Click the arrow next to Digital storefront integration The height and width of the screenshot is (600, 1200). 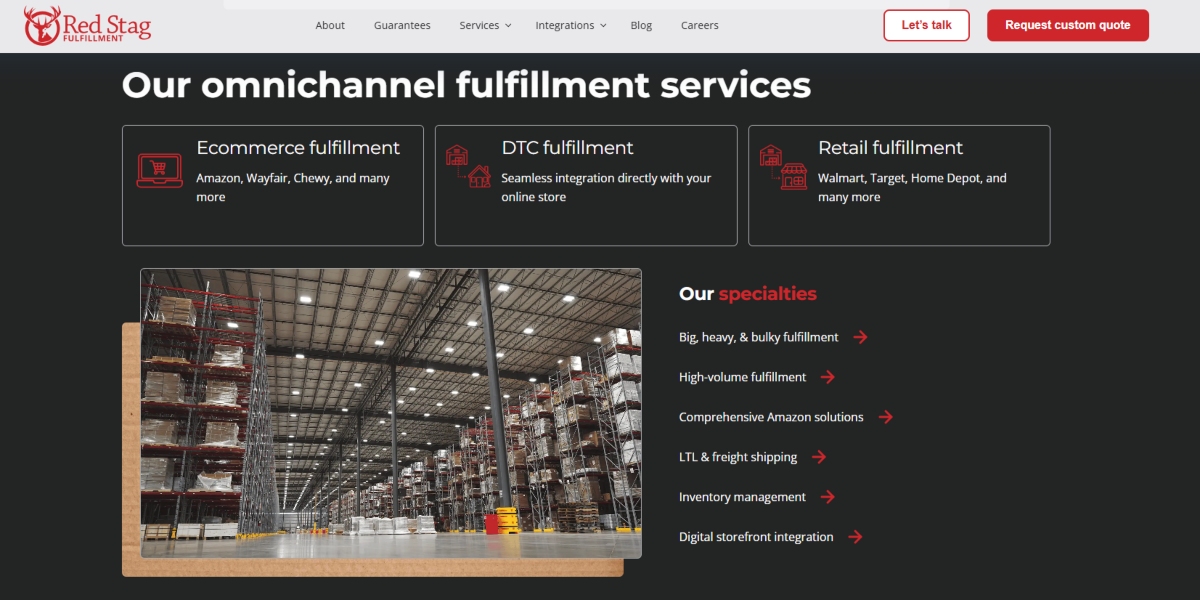(855, 537)
